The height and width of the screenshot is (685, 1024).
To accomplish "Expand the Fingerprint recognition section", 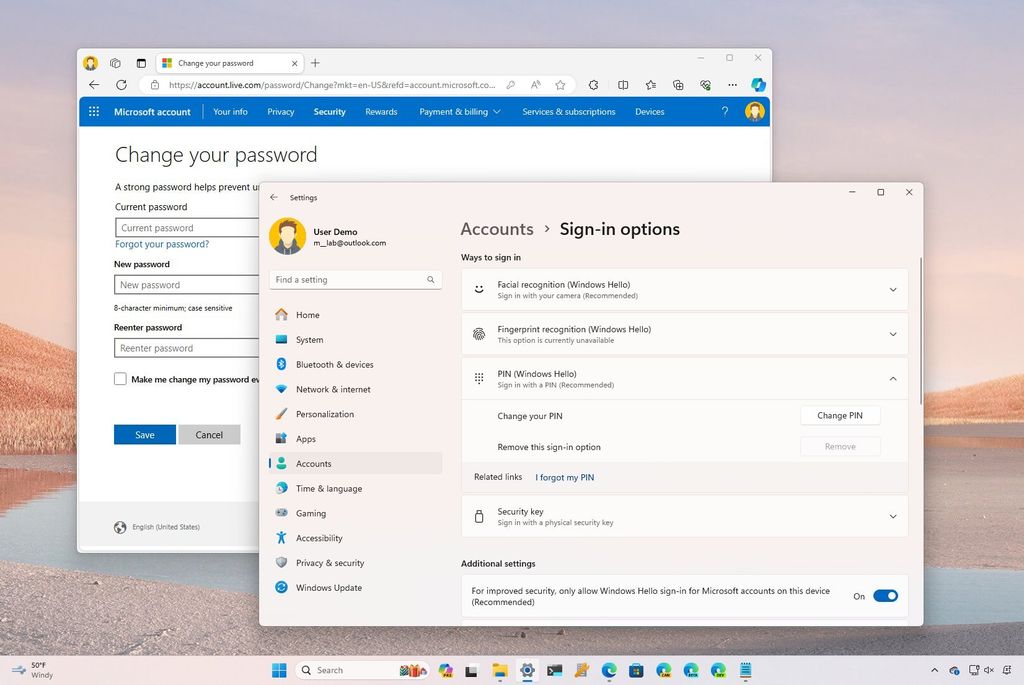I will (x=893, y=334).
